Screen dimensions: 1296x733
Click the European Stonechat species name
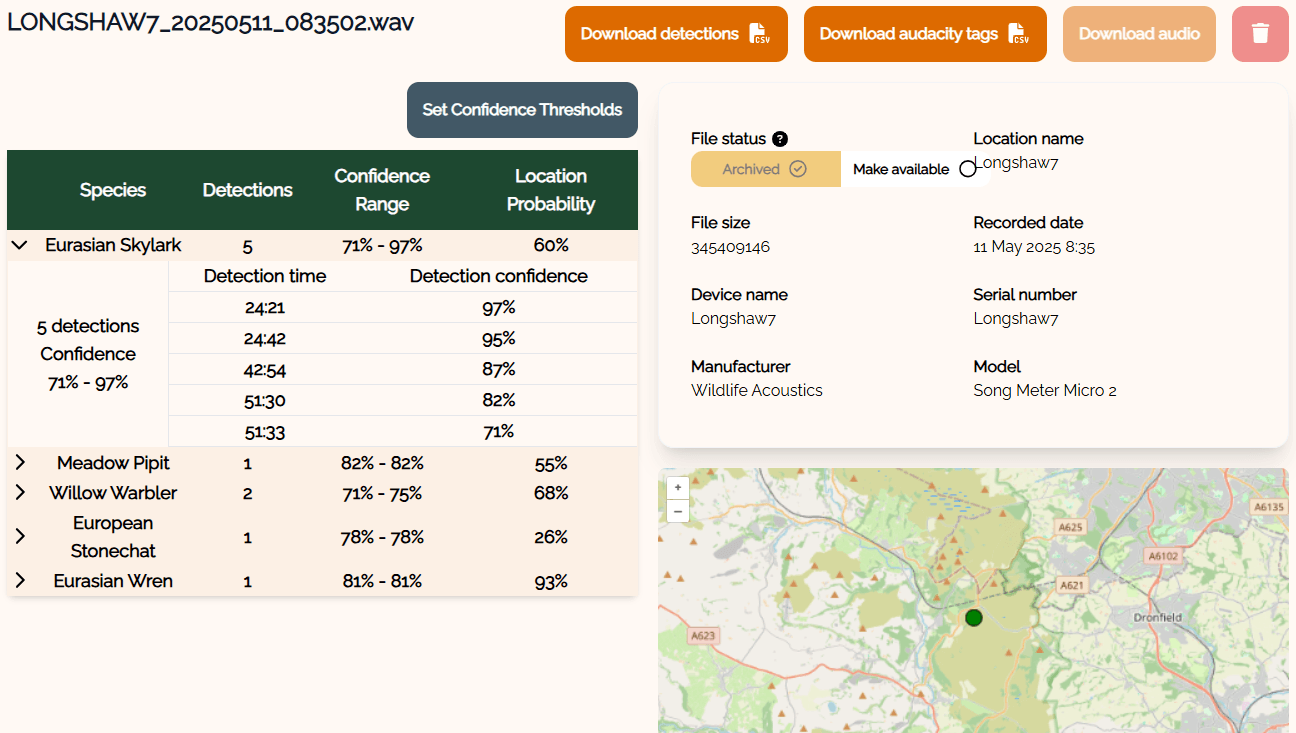pos(113,537)
